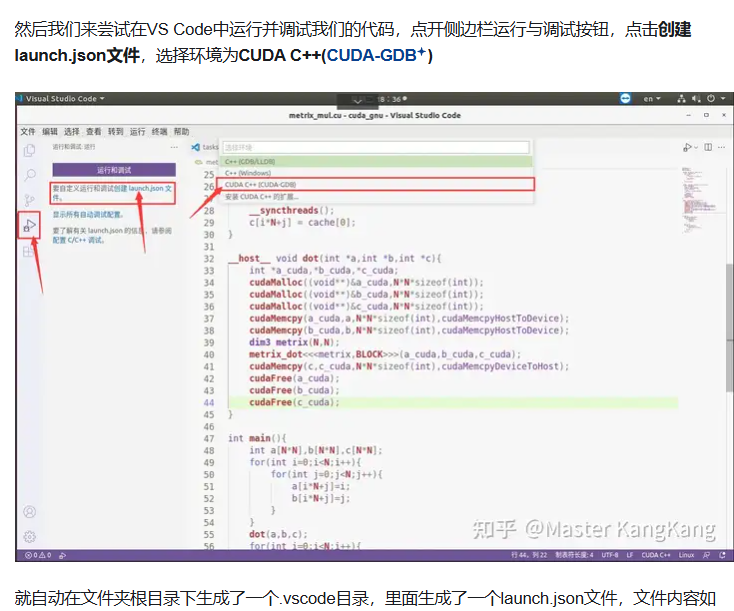This screenshot has height=611, width=734.
Task: Click the LF line ending status entry
Action: [630, 555]
